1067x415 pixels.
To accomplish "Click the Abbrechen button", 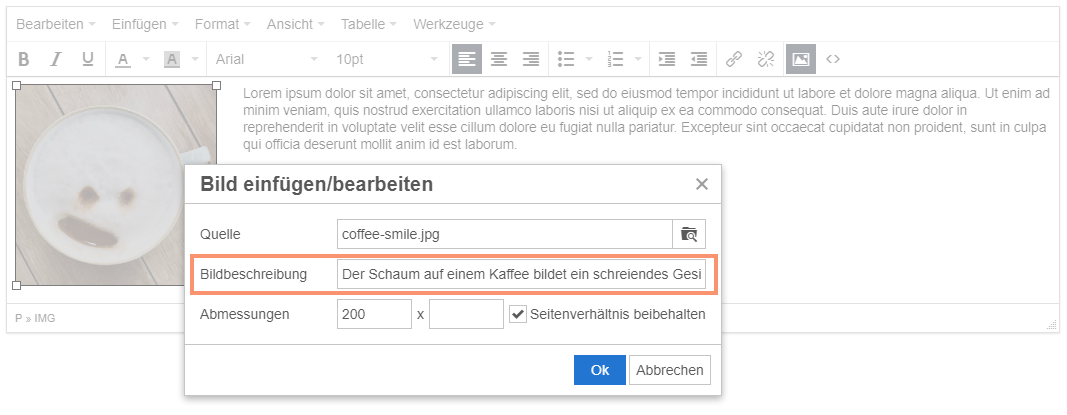I will (670, 370).
